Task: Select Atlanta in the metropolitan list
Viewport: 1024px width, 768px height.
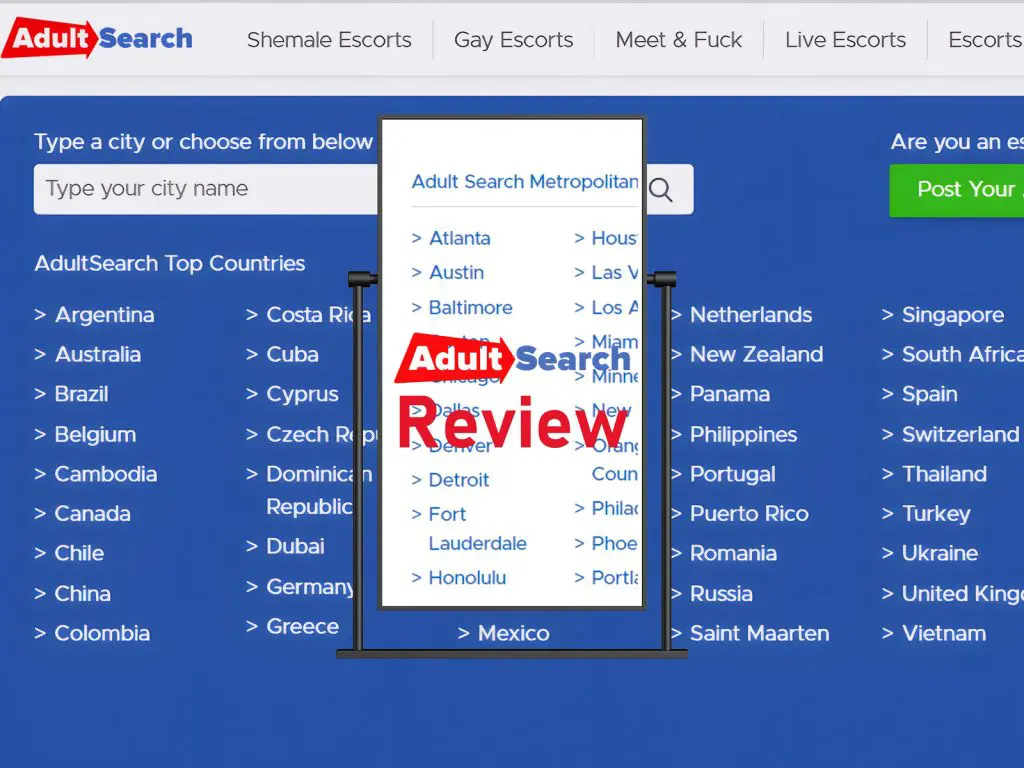Action: (x=459, y=238)
